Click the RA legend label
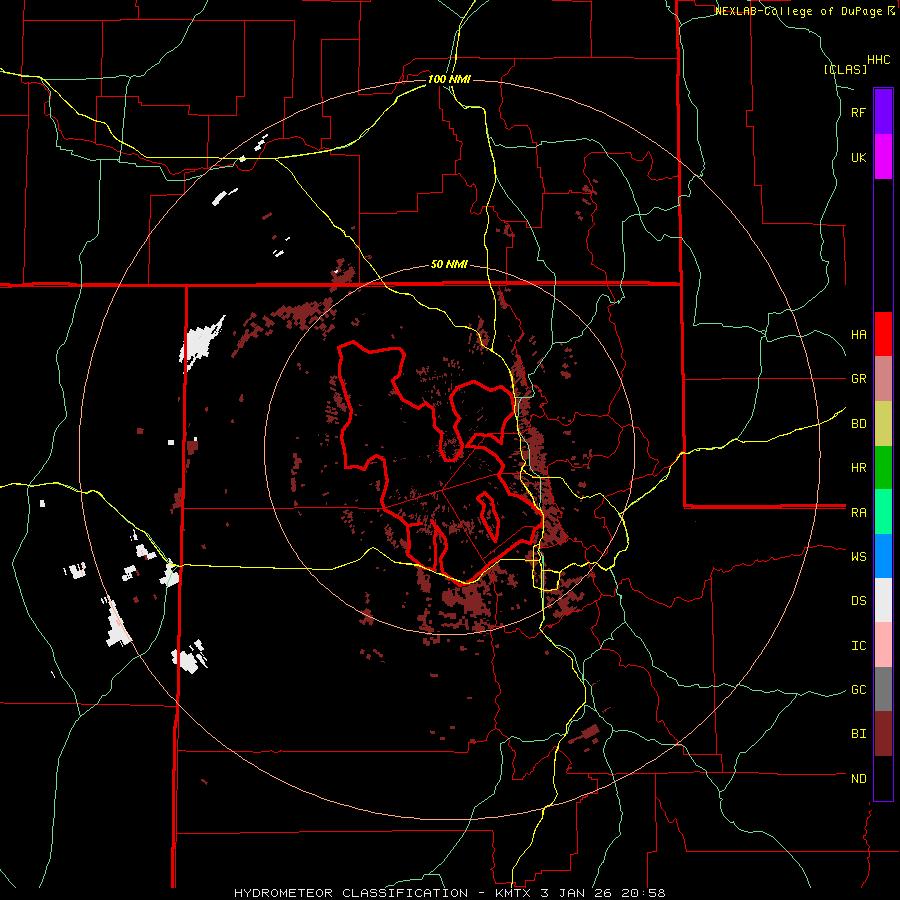The height and width of the screenshot is (900, 900). 858,513
